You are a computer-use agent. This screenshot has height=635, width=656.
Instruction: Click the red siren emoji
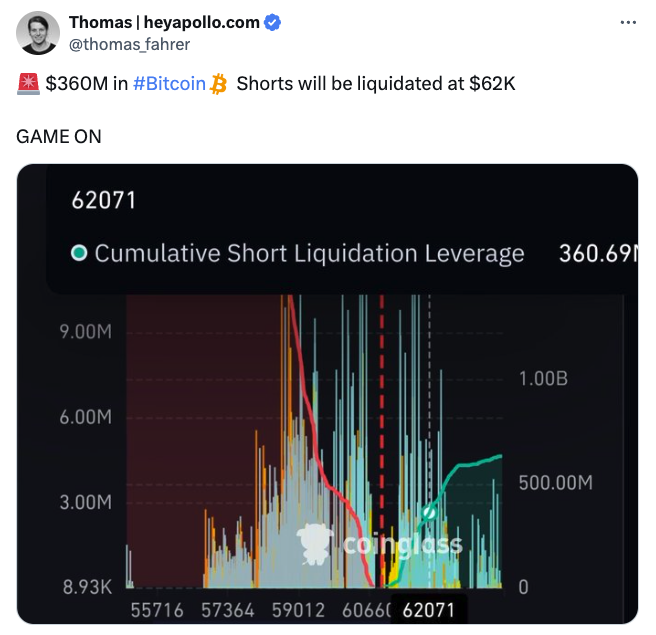pos(28,84)
